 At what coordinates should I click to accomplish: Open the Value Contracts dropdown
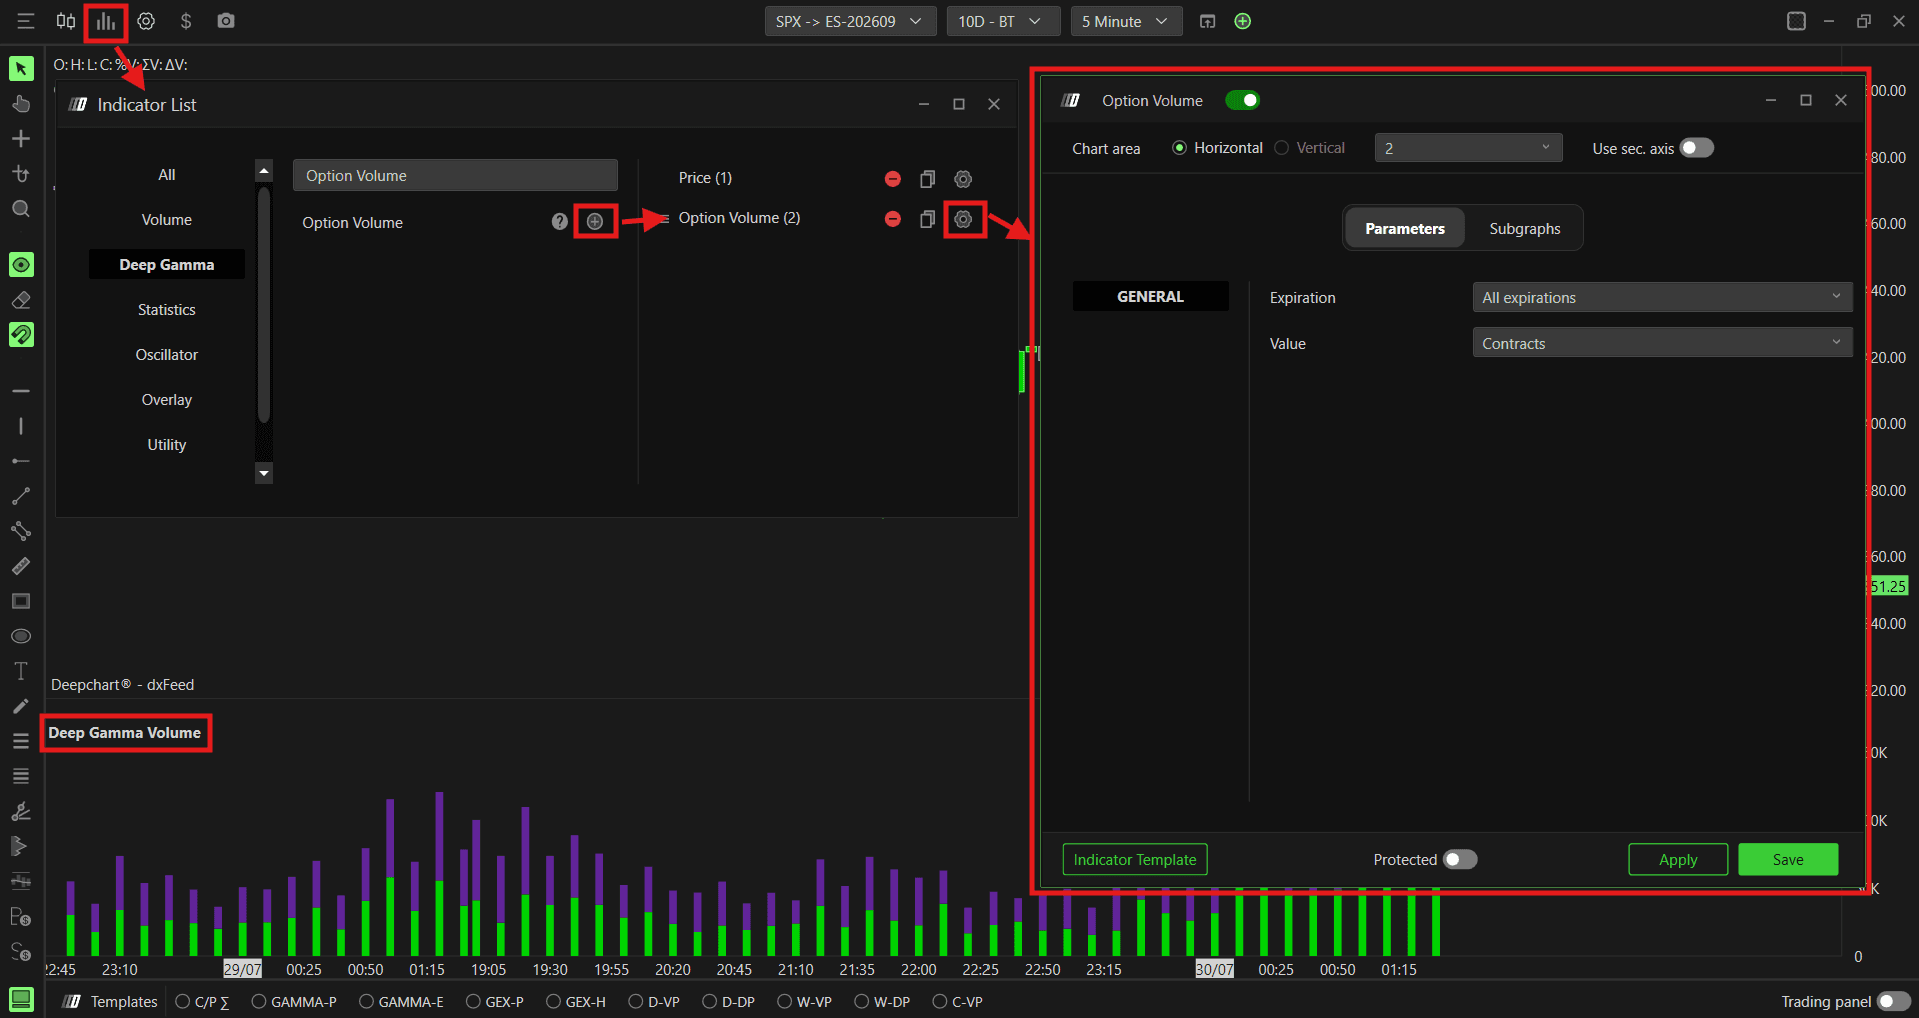click(1662, 343)
